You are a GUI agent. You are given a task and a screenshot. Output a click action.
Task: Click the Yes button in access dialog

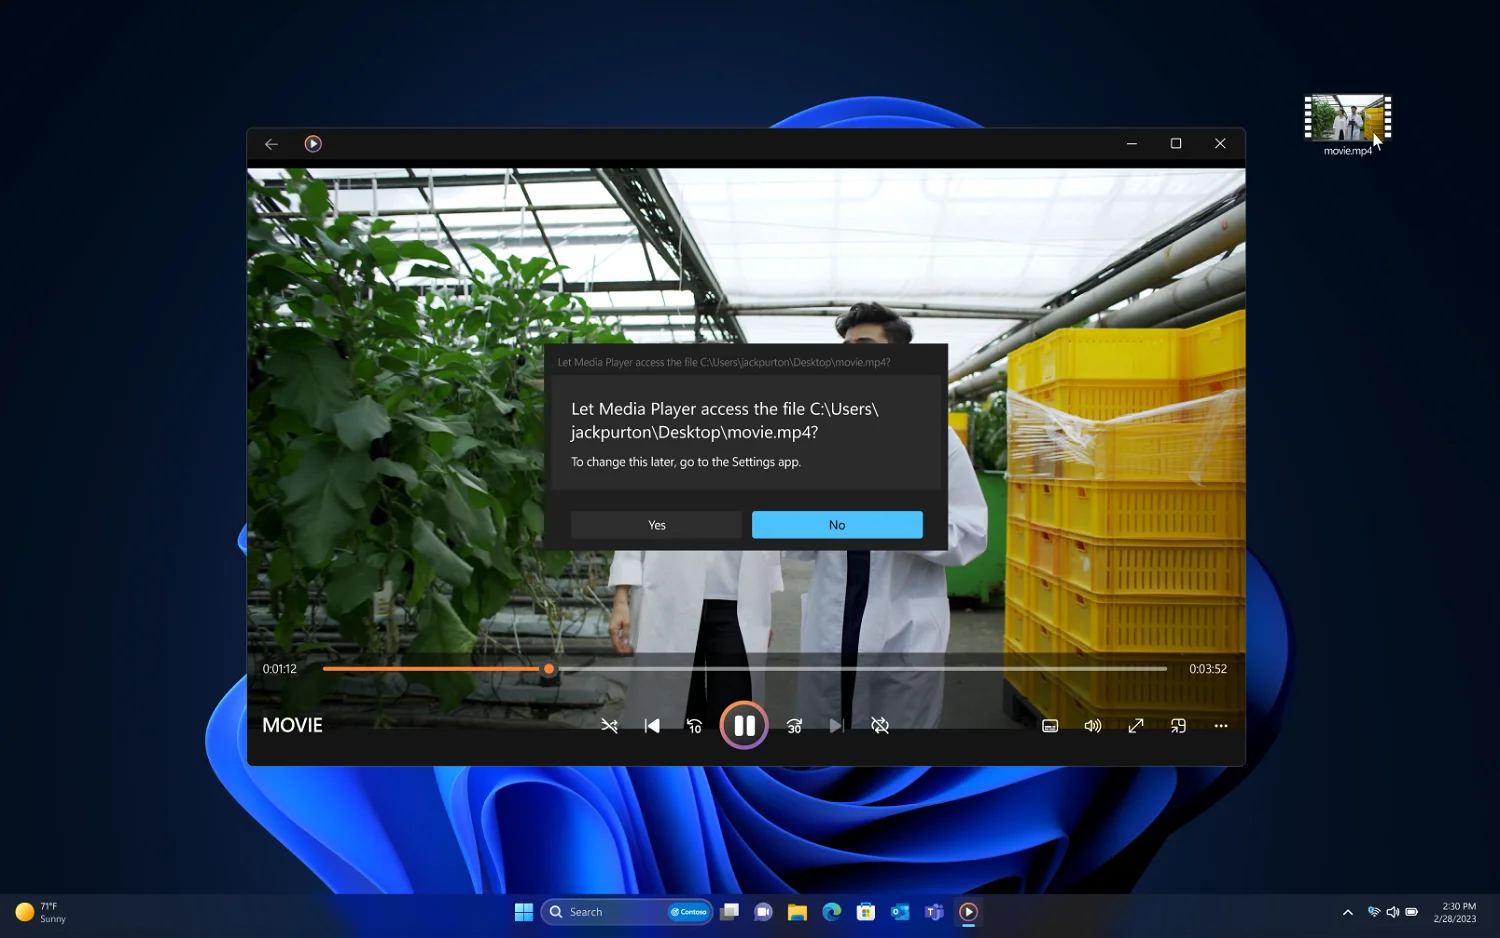(x=656, y=525)
